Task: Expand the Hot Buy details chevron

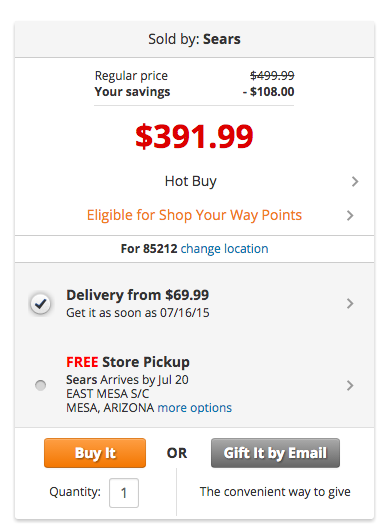Action: pos(354,182)
